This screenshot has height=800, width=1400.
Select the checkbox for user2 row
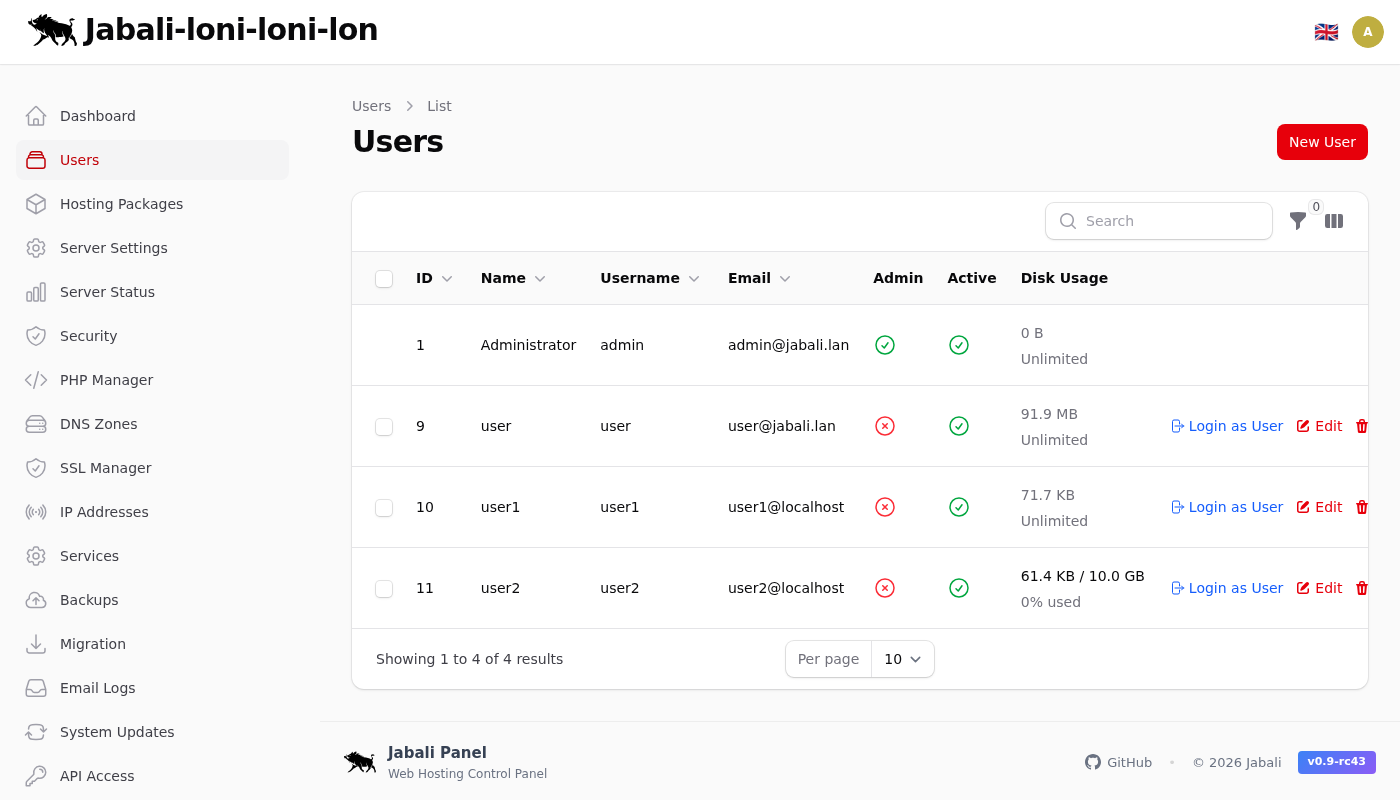384,589
